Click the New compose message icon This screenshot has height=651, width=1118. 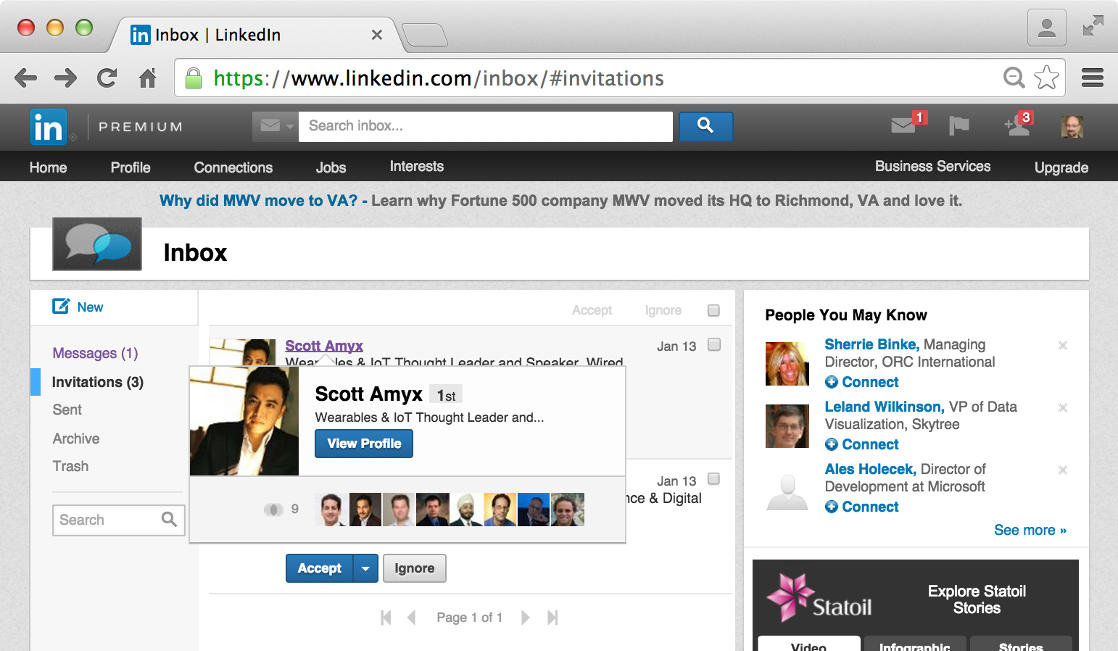coord(61,307)
